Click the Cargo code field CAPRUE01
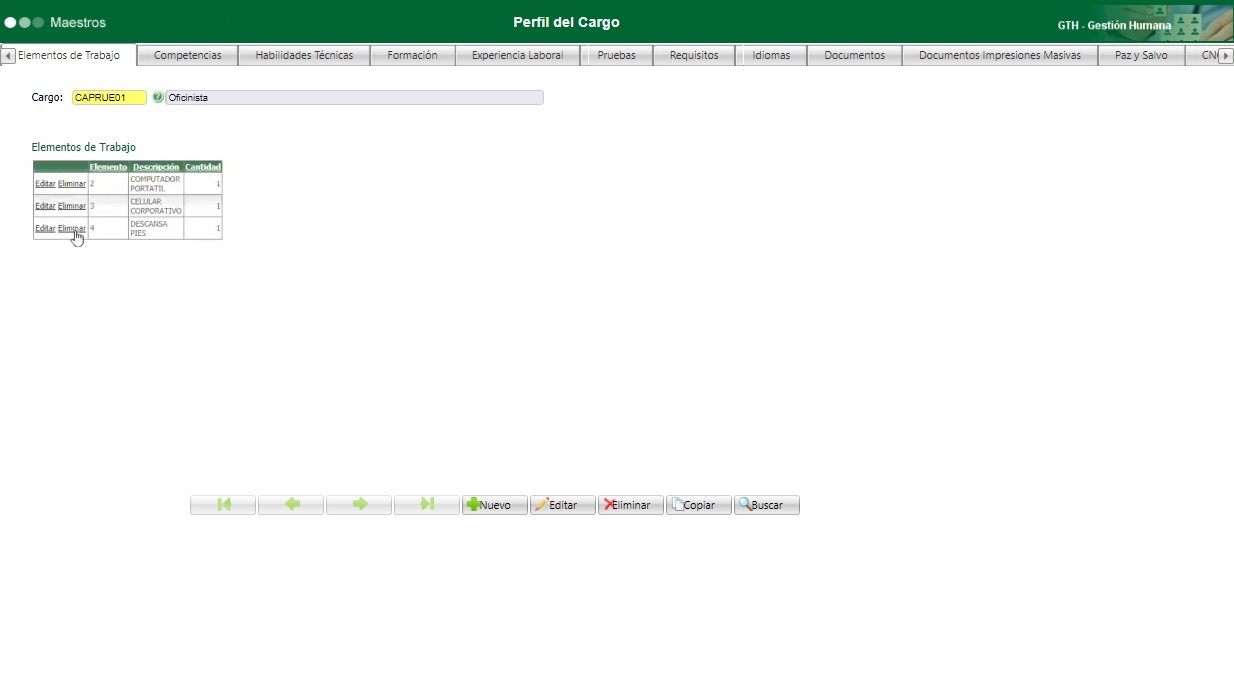 [109, 98]
